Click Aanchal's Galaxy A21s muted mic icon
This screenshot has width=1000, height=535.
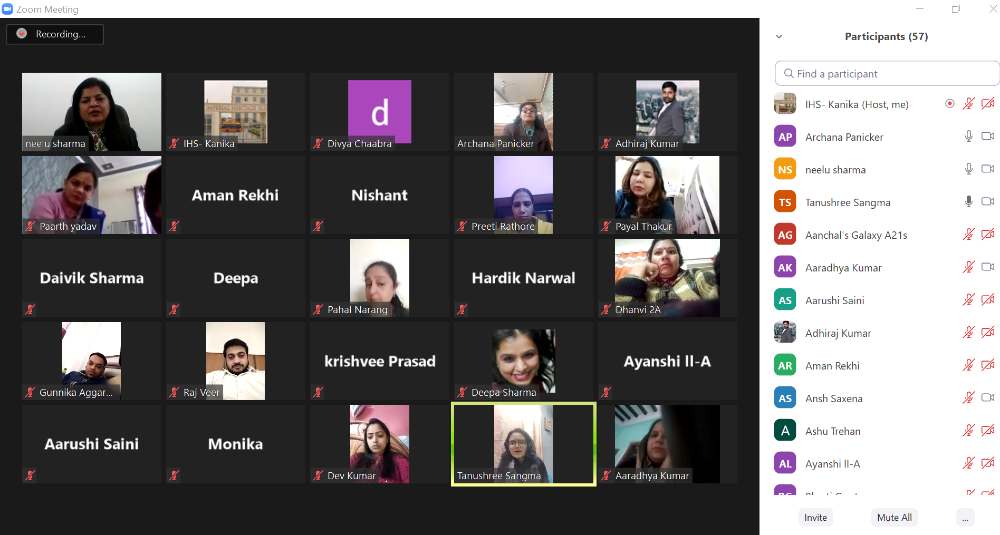(x=969, y=235)
